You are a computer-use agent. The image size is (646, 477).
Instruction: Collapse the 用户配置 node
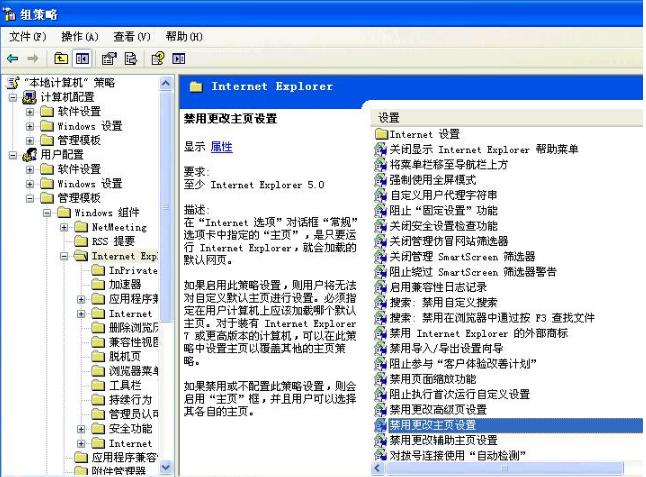(x=13, y=155)
